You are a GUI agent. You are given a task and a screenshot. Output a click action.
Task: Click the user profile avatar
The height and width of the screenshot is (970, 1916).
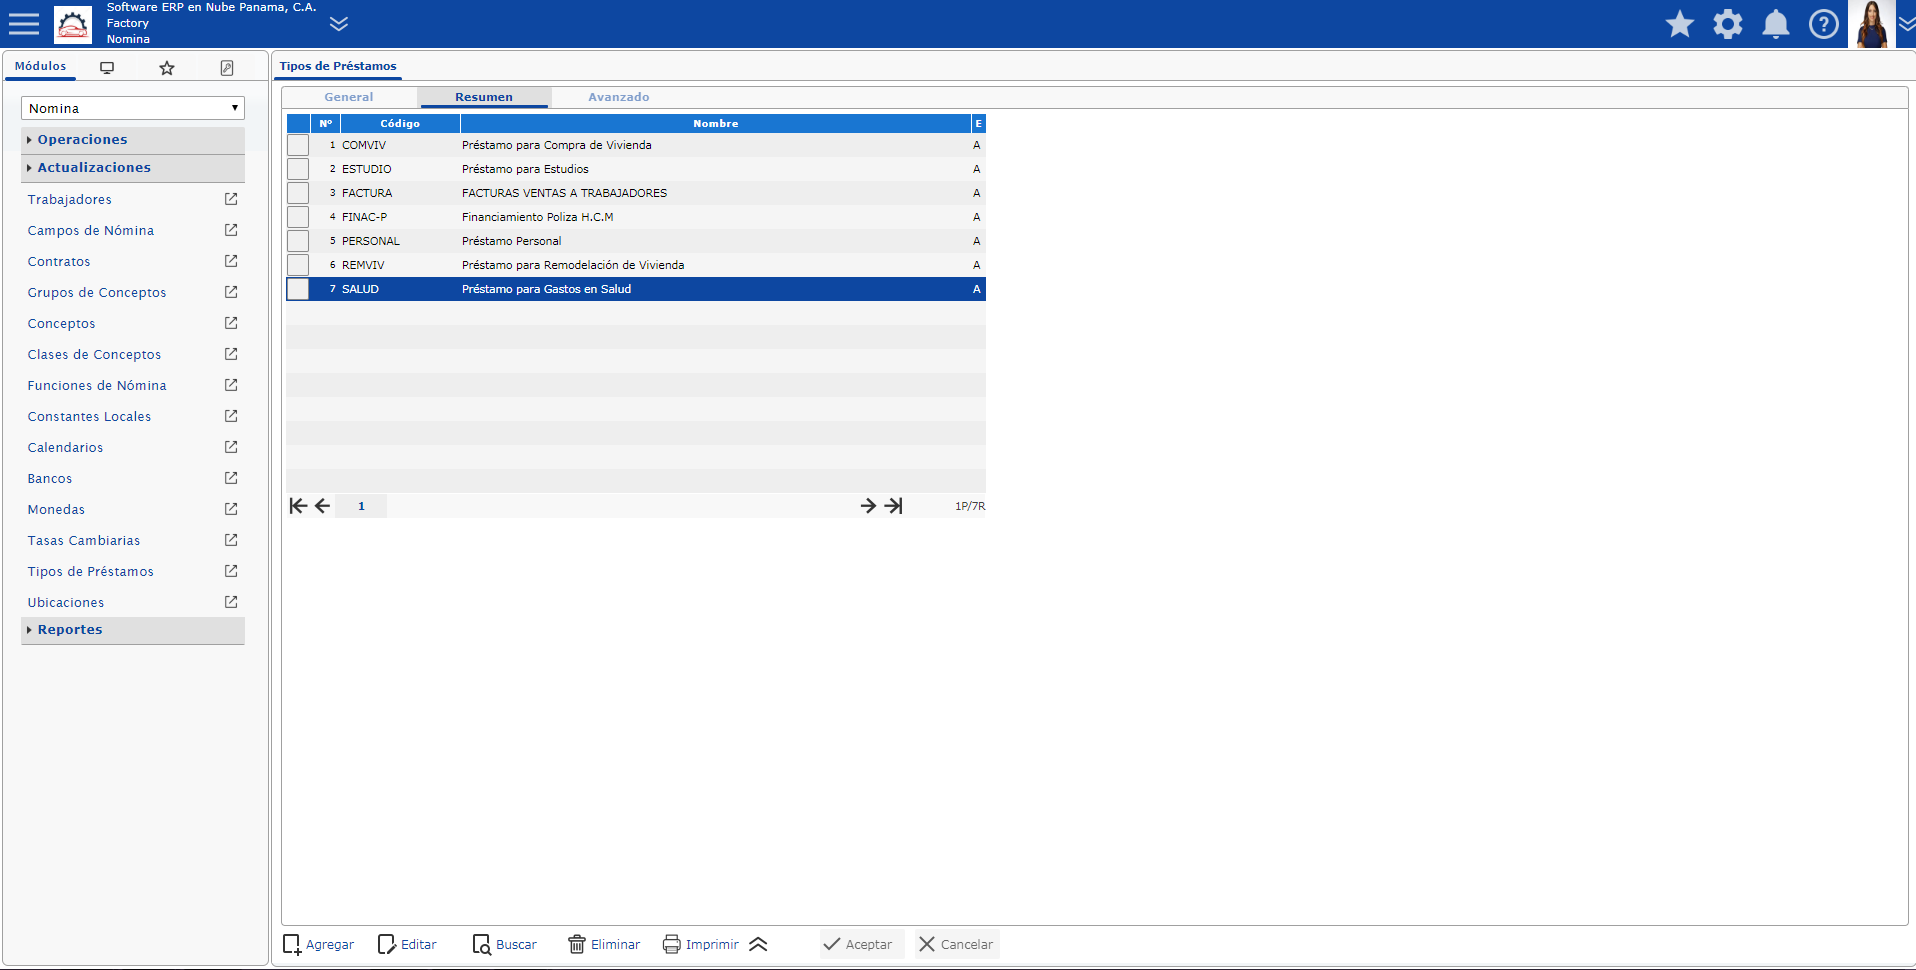pos(1871,24)
